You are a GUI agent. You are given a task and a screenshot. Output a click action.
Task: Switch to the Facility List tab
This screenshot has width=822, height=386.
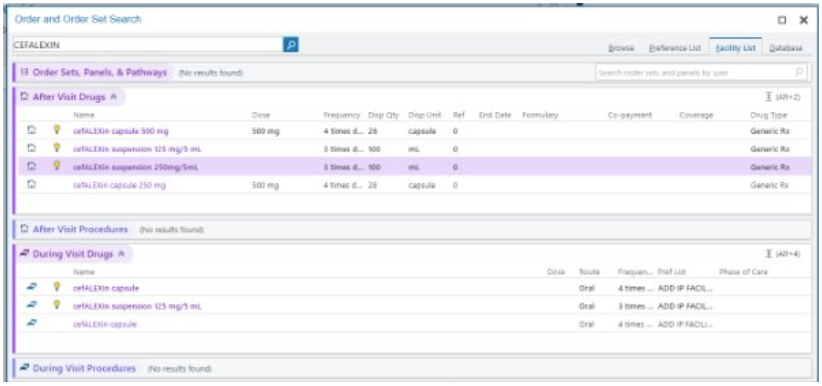point(736,48)
